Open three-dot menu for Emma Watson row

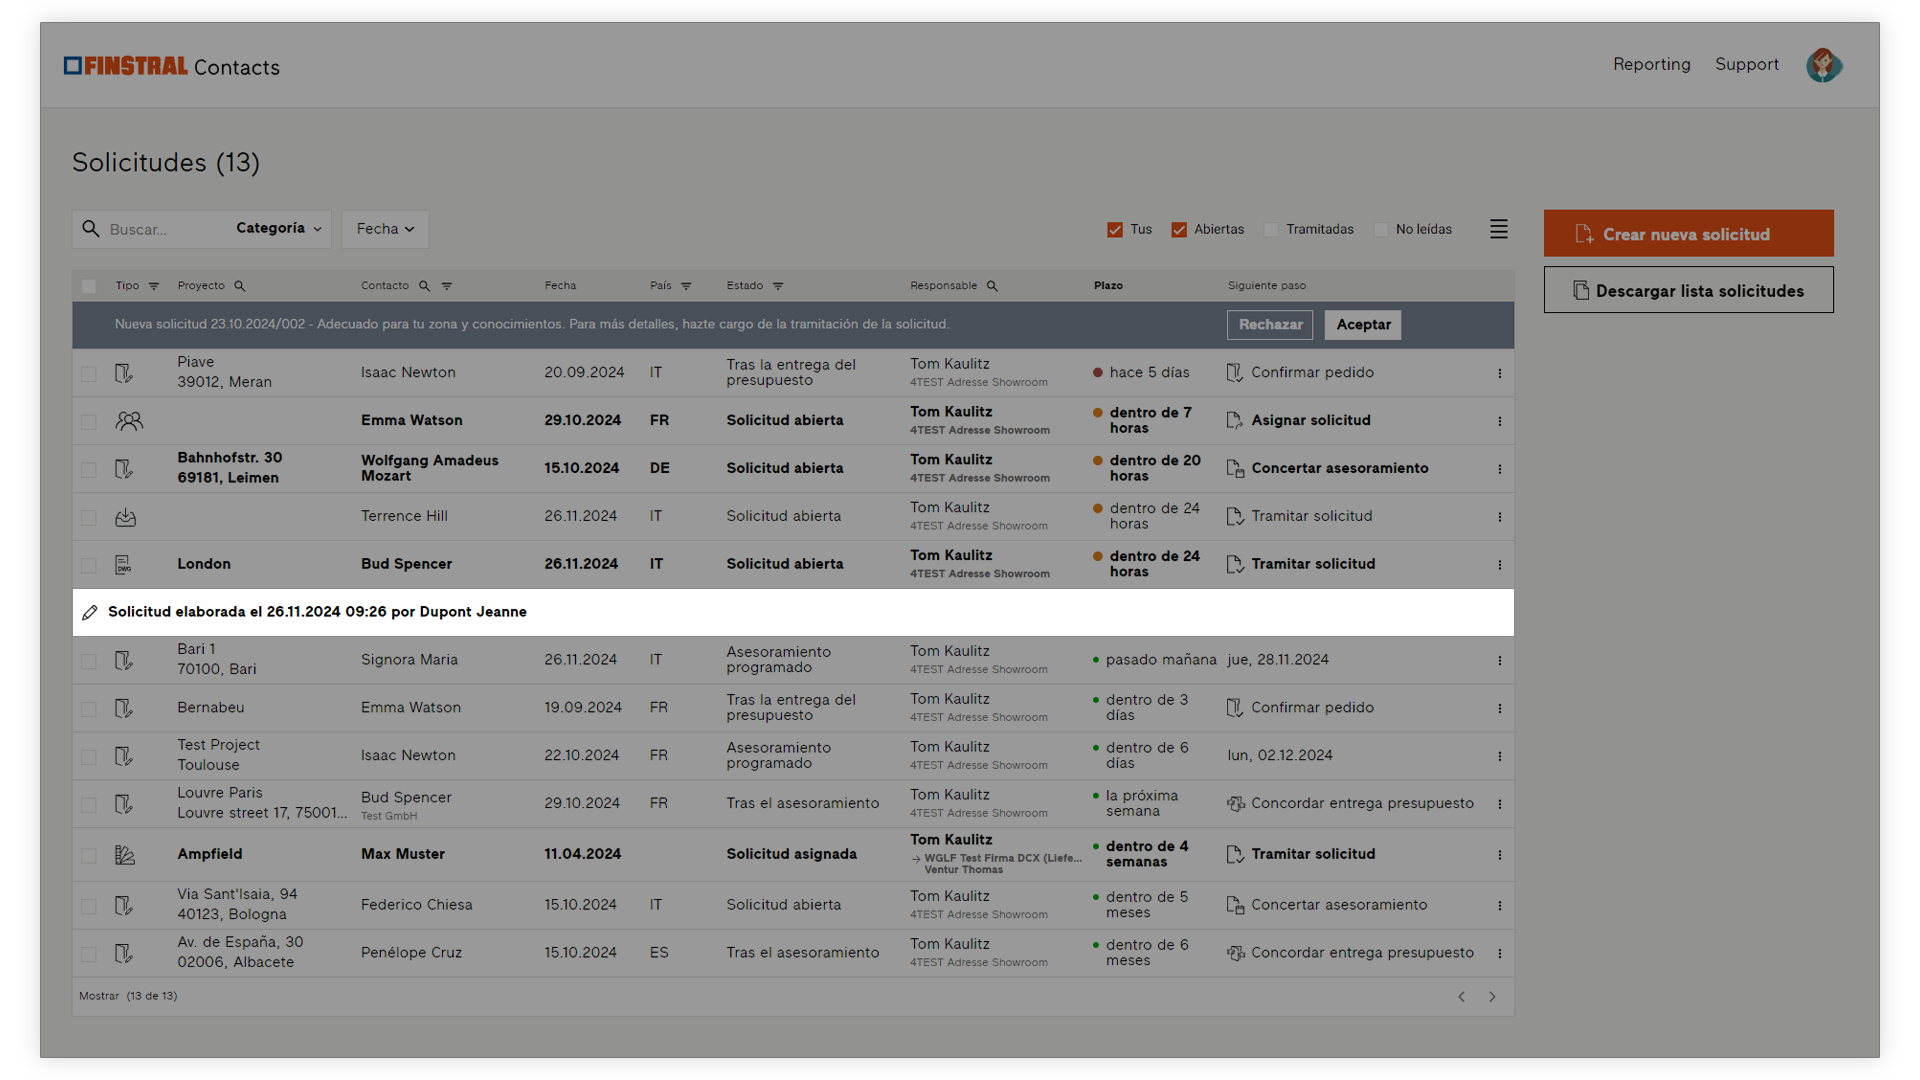coord(1499,421)
